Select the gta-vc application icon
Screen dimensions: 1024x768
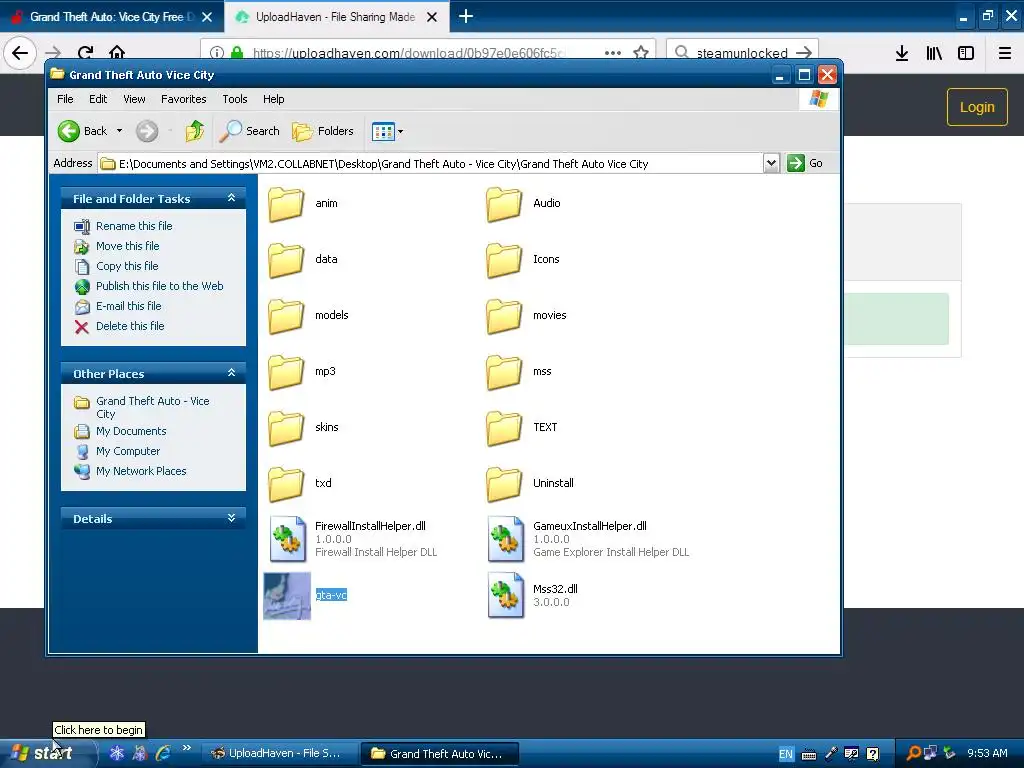click(x=287, y=596)
